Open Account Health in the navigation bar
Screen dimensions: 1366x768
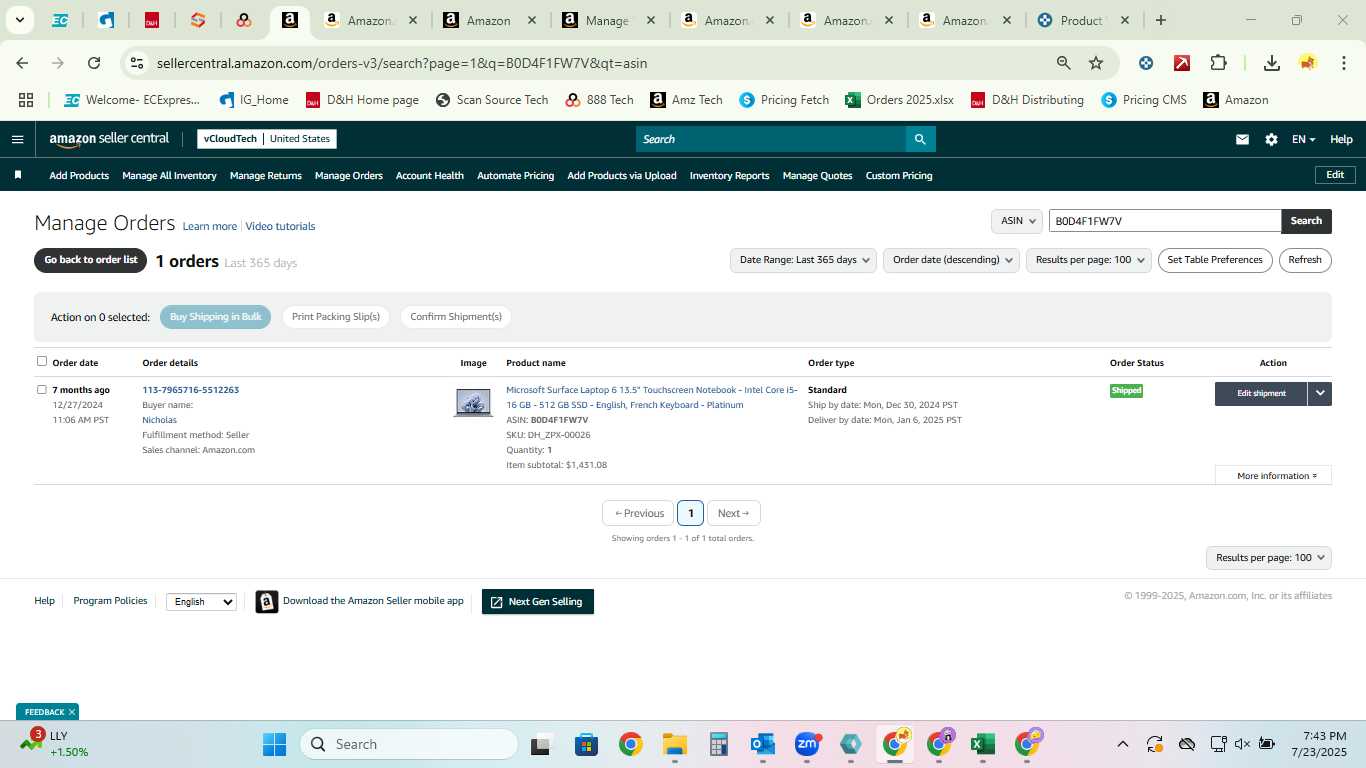coord(430,175)
